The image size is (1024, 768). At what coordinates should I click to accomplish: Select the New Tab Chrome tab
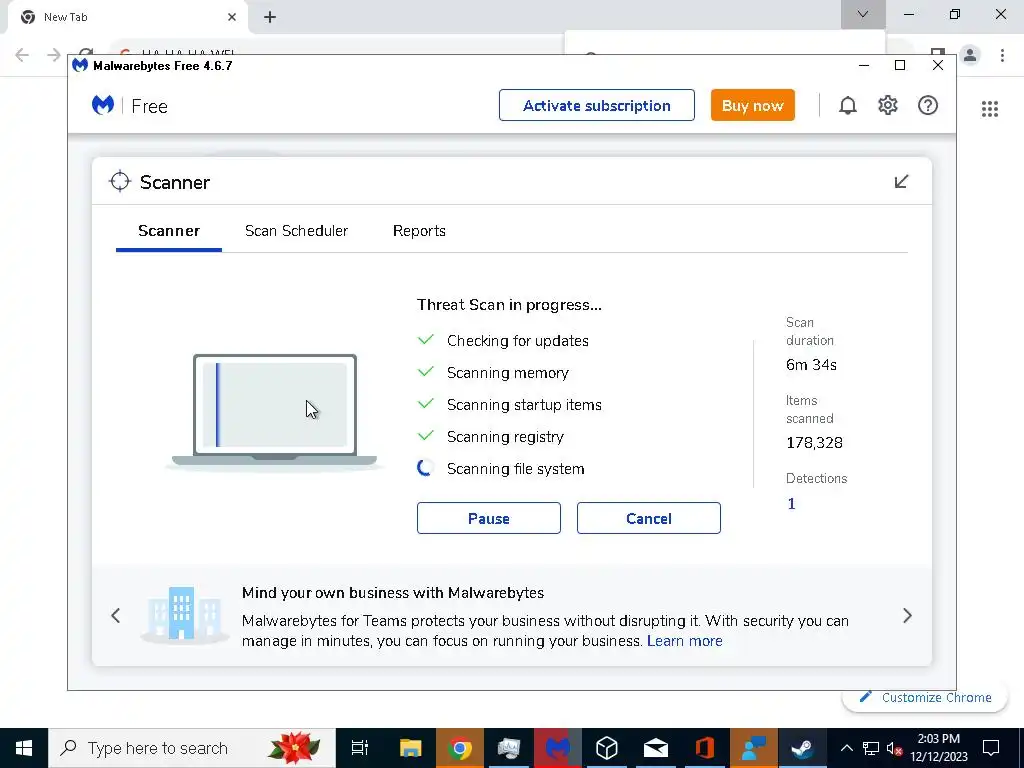click(x=127, y=17)
